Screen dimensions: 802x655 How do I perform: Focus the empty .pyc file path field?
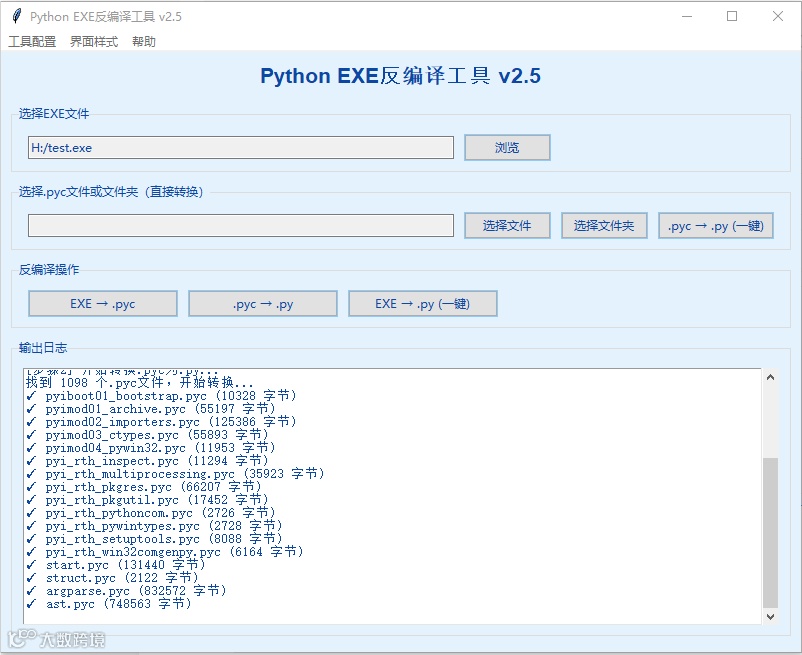pyautogui.click(x=241, y=225)
